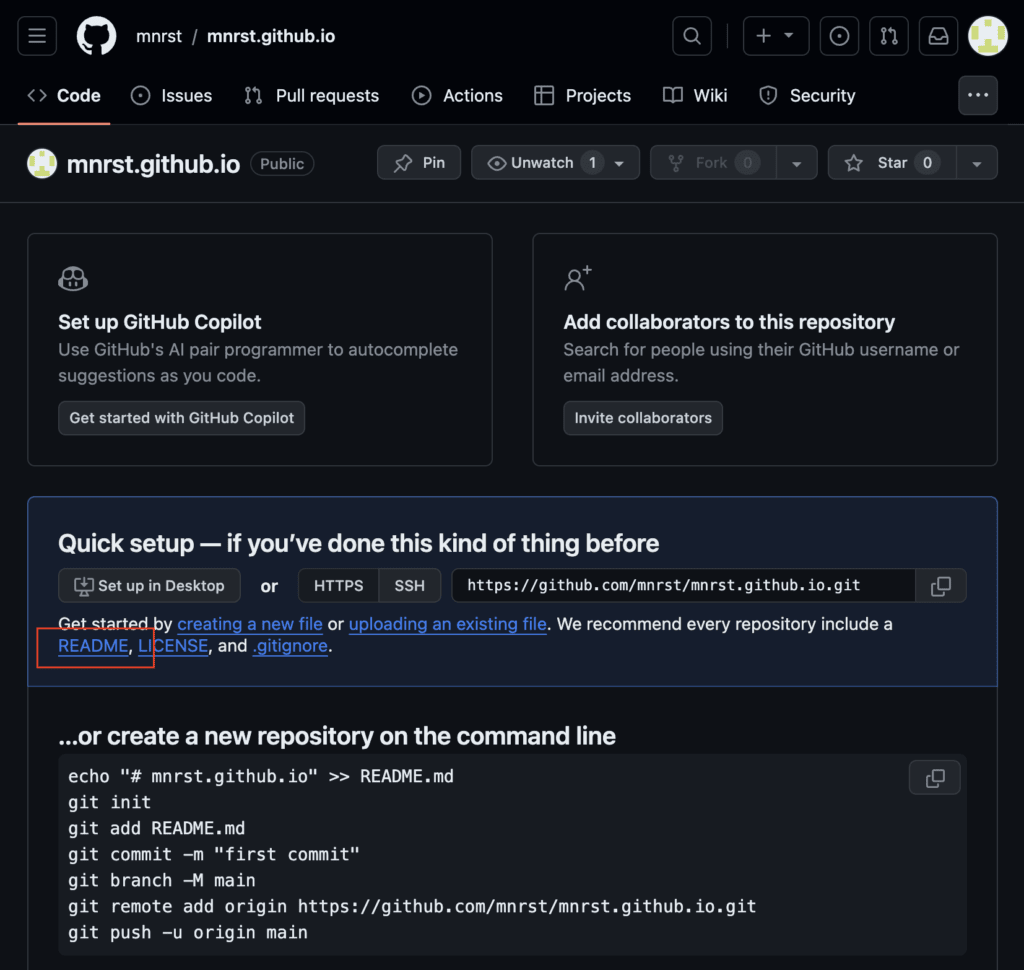
Task: Open the README link
Action: (93, 646)
